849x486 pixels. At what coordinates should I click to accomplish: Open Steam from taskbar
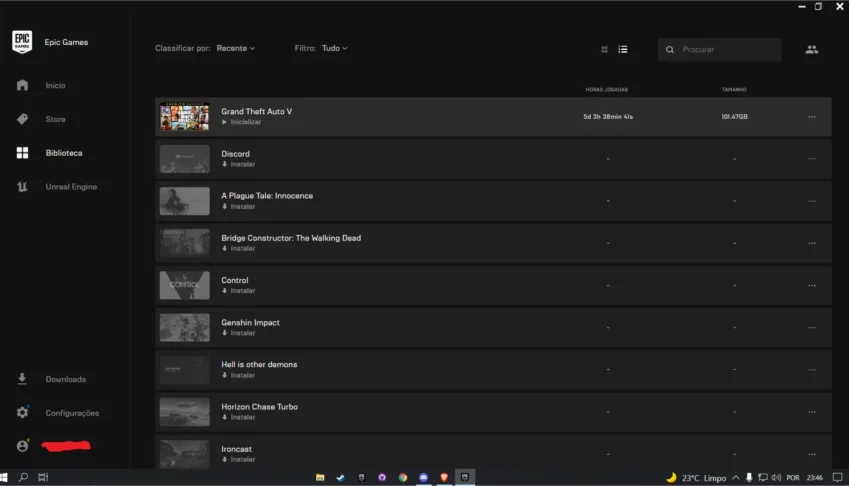coord(341,477)
